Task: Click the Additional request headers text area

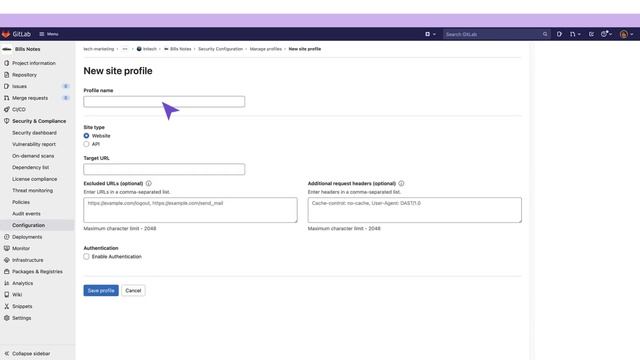Action: pyautogui.click(x=415, y=210)
